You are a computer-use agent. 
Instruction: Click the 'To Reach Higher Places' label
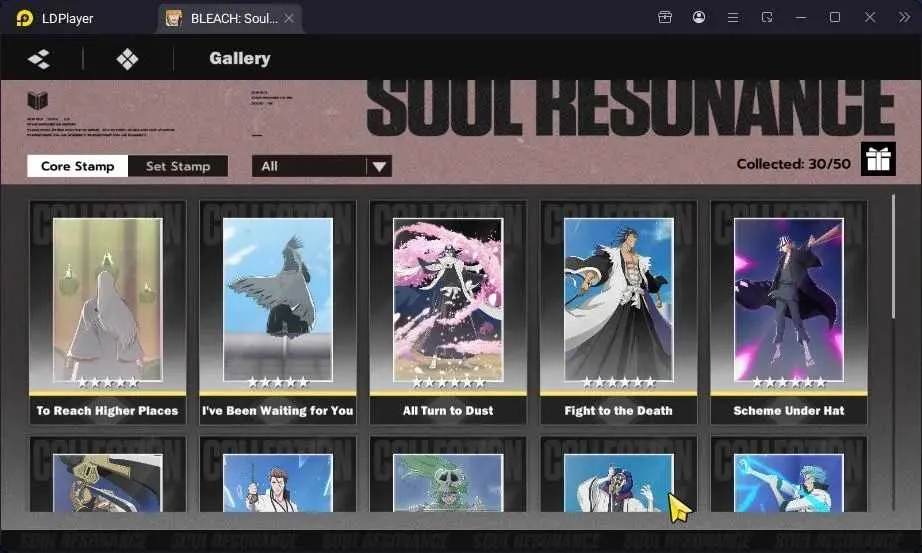click(107, 411)
